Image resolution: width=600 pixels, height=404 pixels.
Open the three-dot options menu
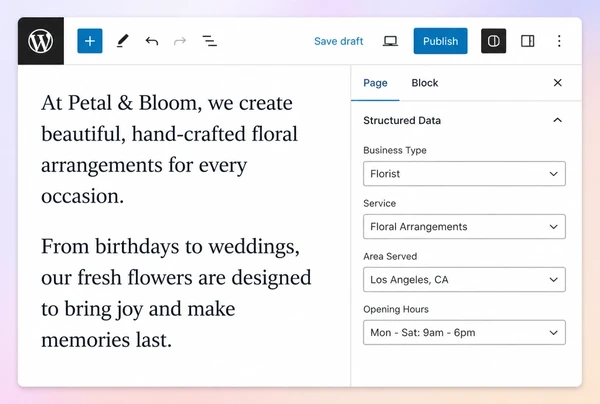pyautogui.click(x=559, y=41)
